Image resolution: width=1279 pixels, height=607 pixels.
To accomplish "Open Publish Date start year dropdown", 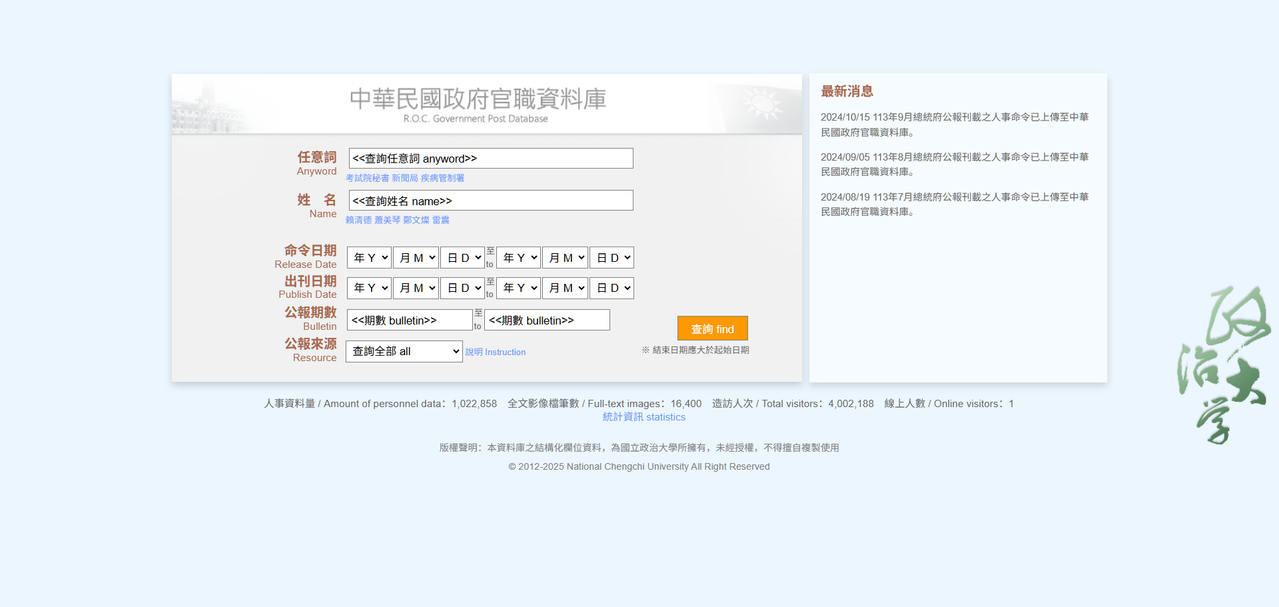I will point(369,288).
